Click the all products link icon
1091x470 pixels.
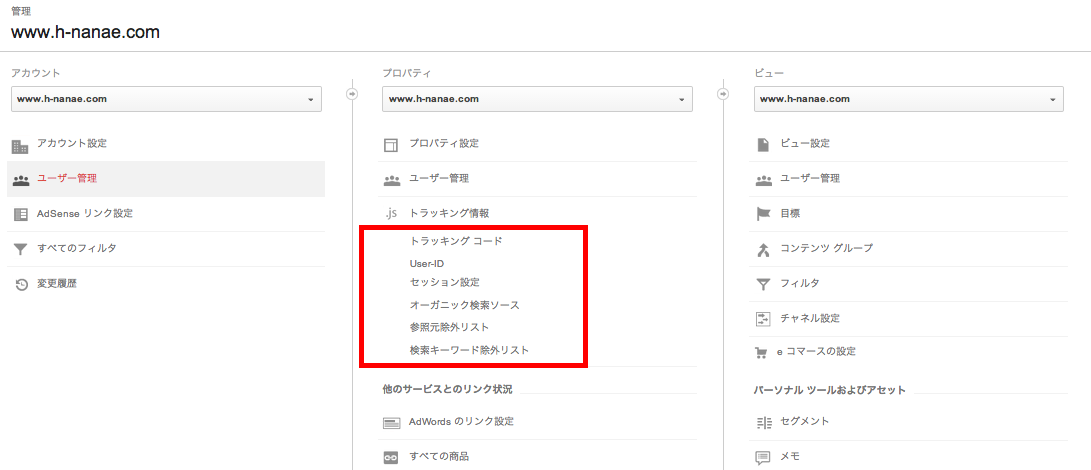tap(392, 457)
